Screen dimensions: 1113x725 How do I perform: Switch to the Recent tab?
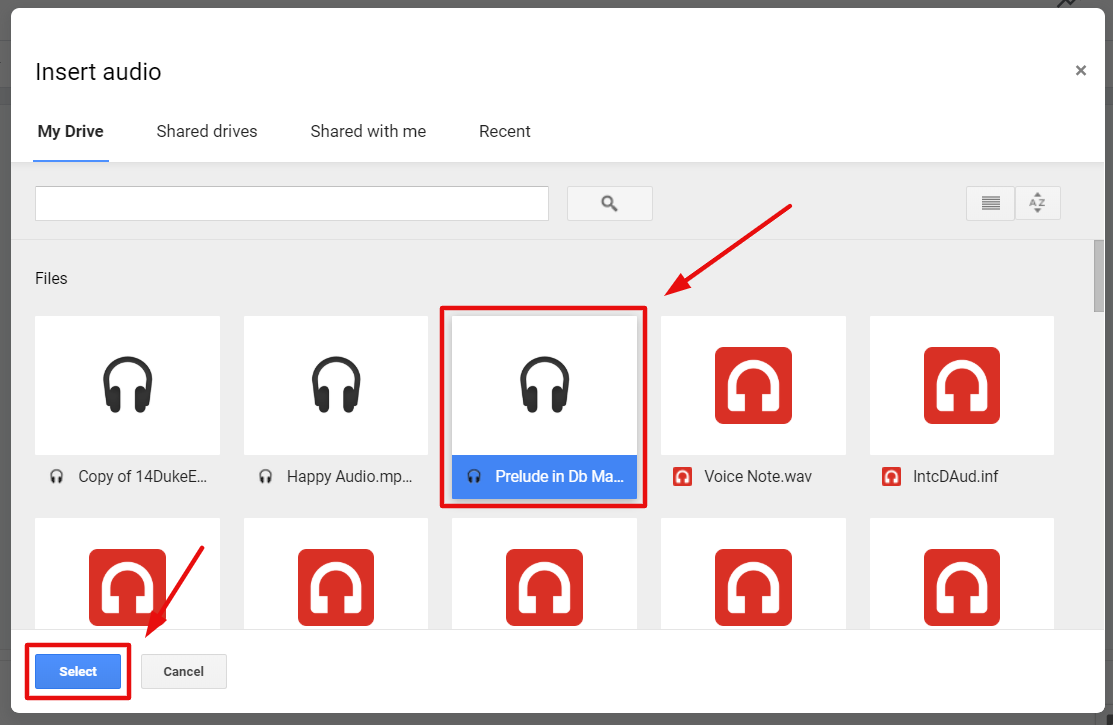[x=504, y=131]
